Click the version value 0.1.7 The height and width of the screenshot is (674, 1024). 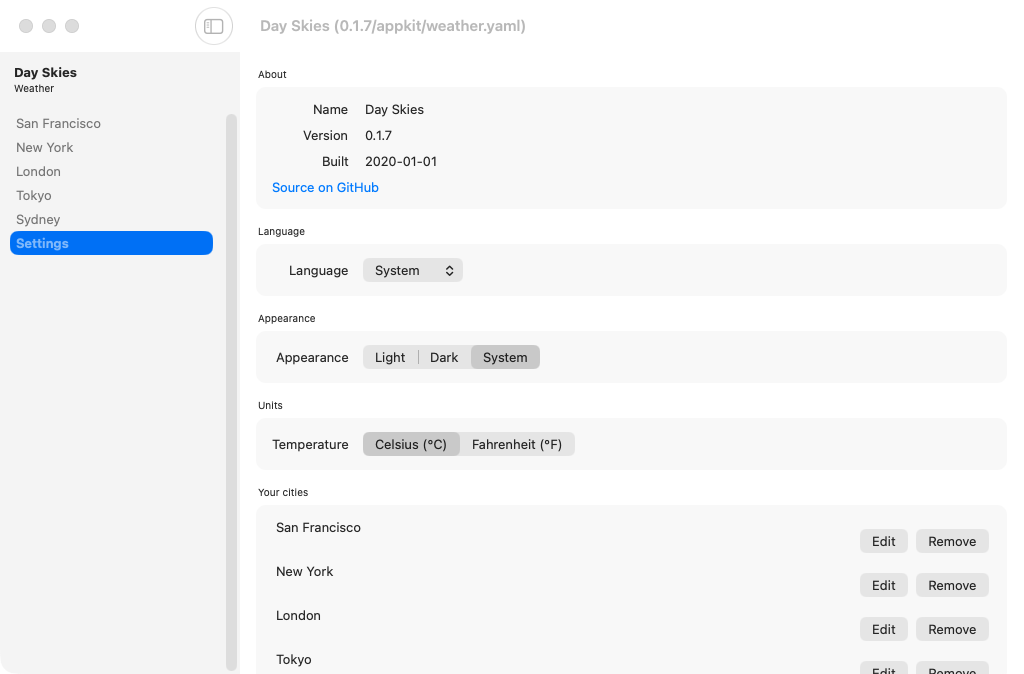click(378, 135)
